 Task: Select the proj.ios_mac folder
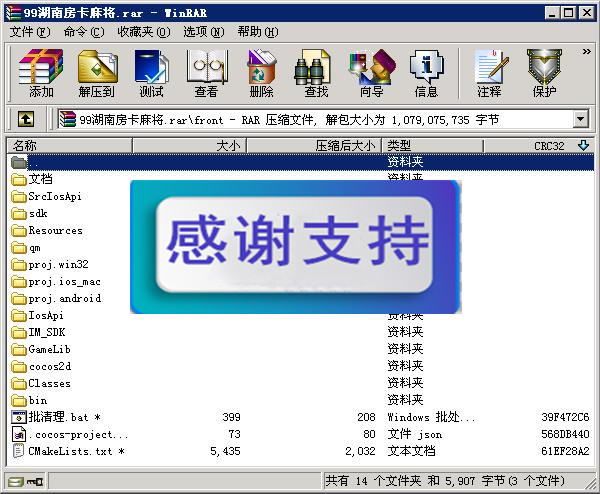[56, 282]
